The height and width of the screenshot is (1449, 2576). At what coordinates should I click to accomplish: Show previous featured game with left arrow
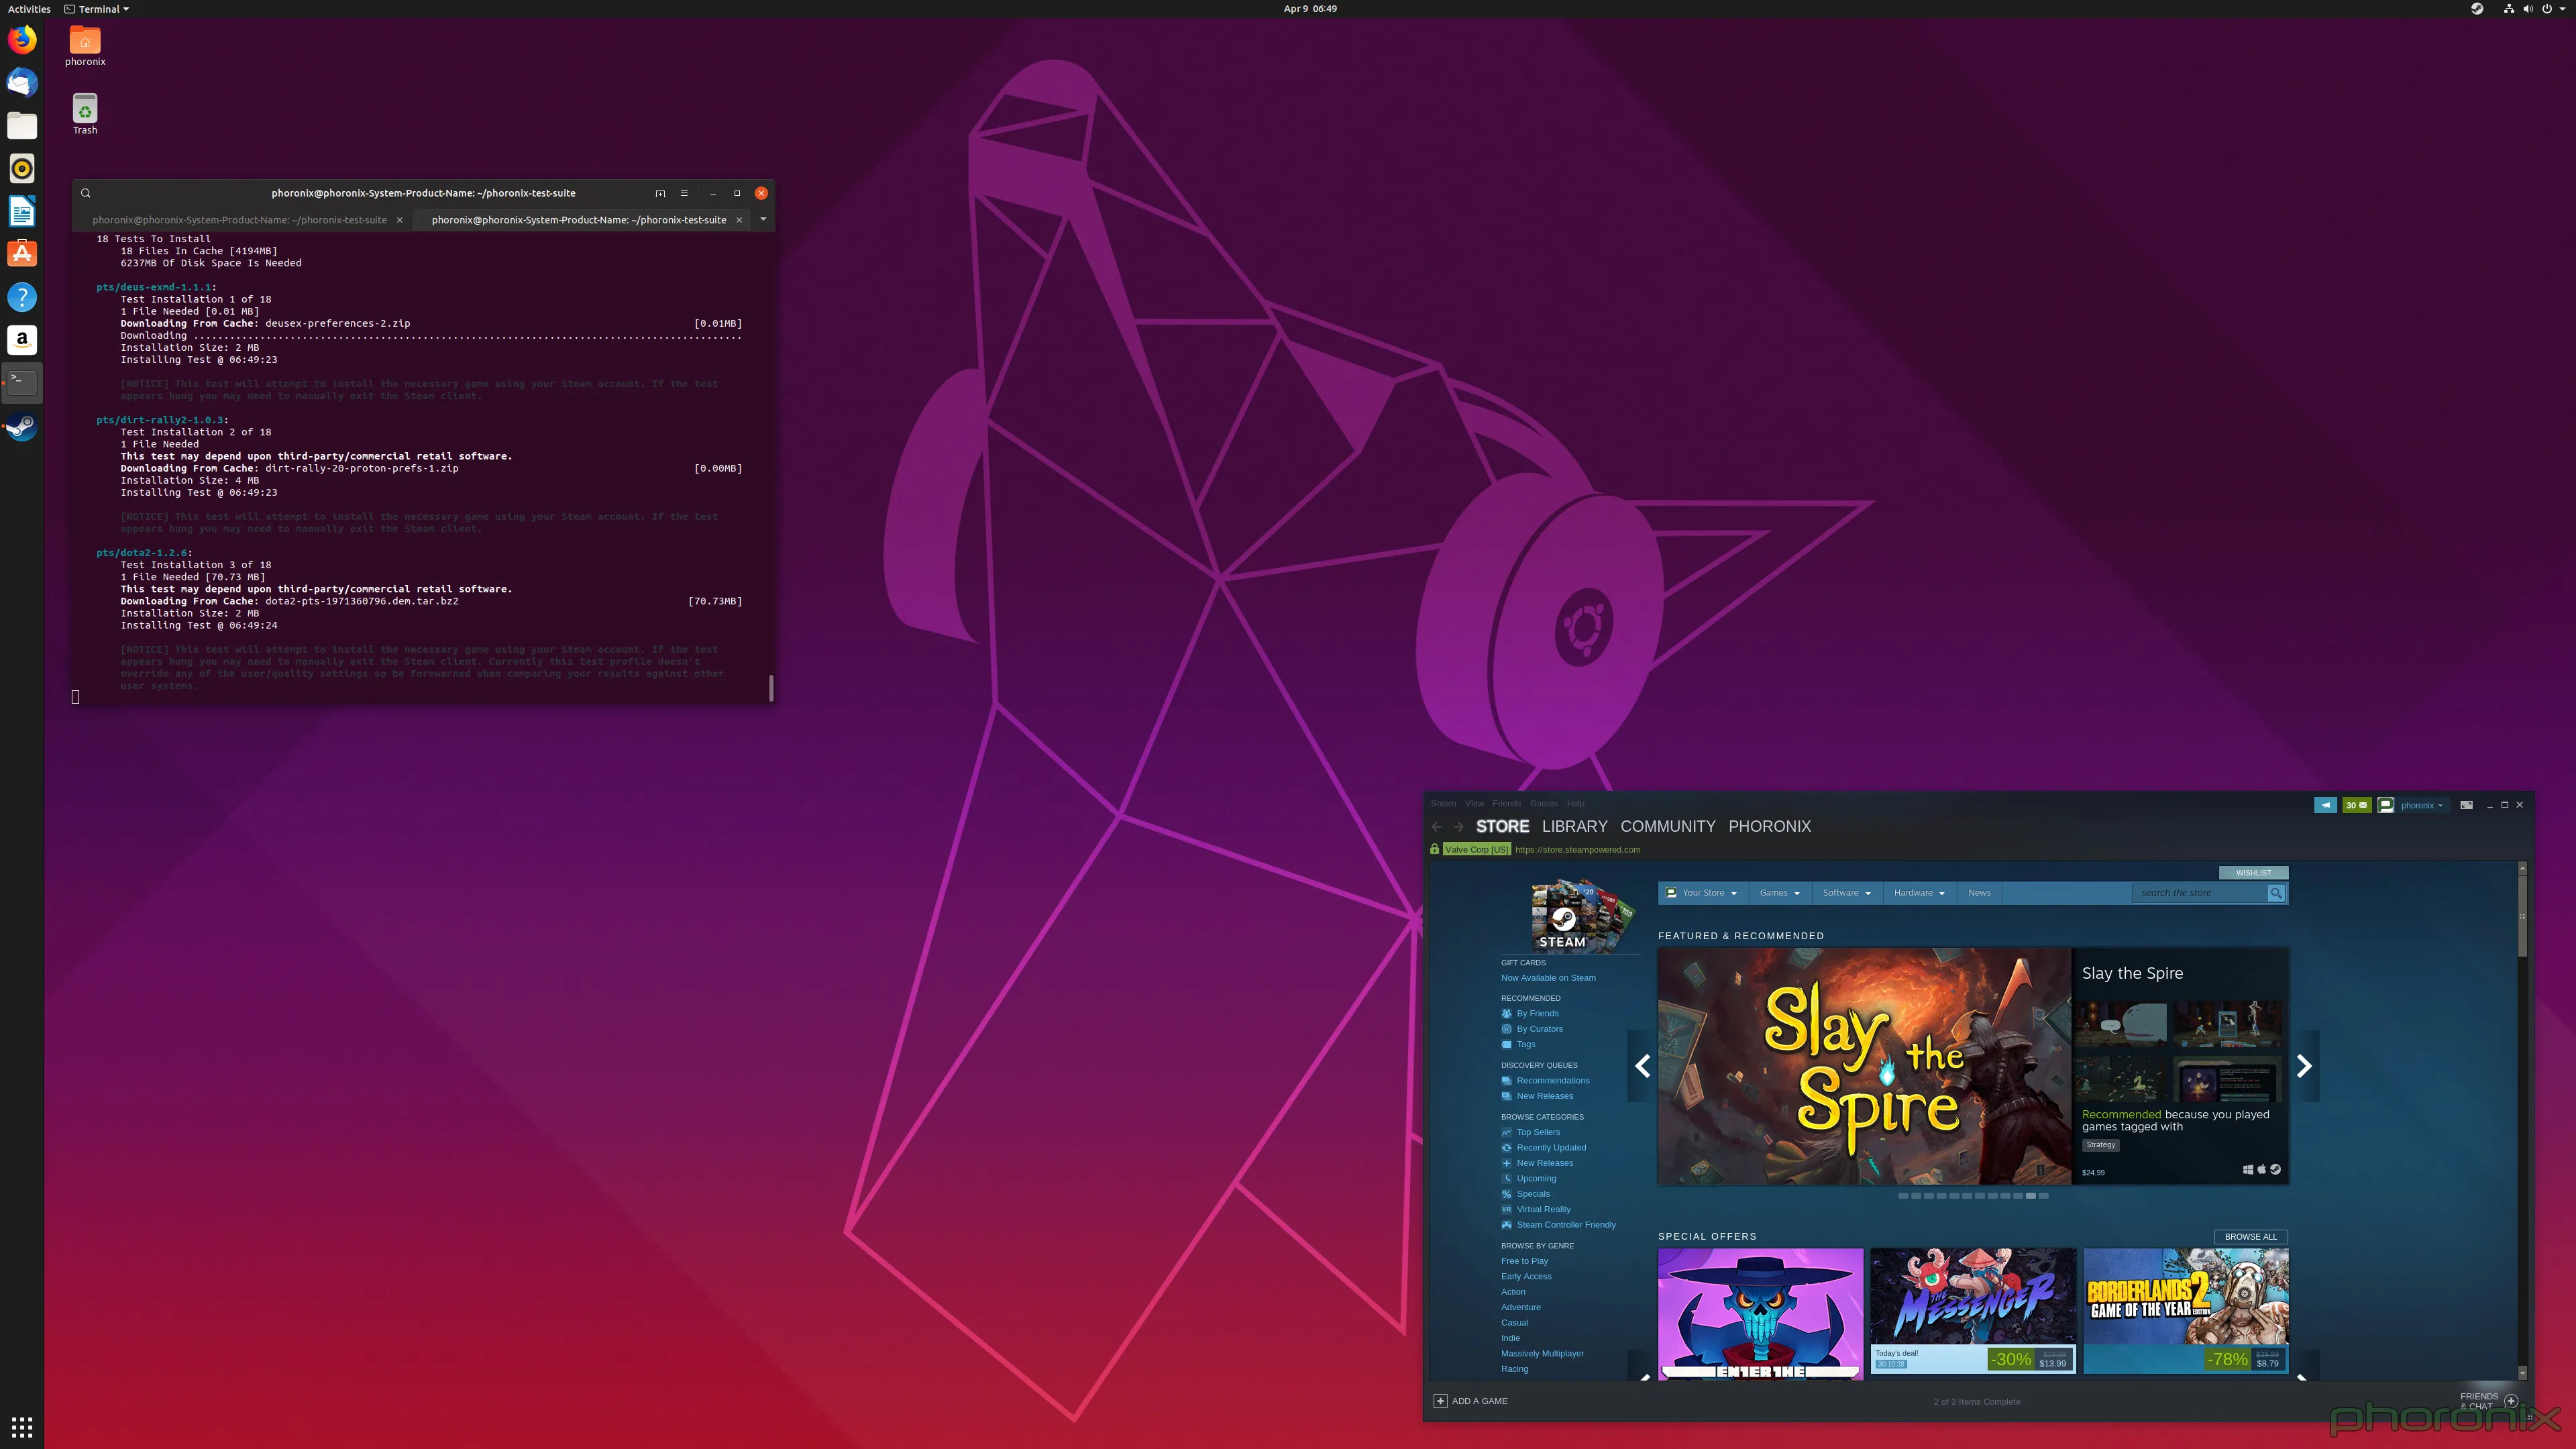tap(1642, 1066)
